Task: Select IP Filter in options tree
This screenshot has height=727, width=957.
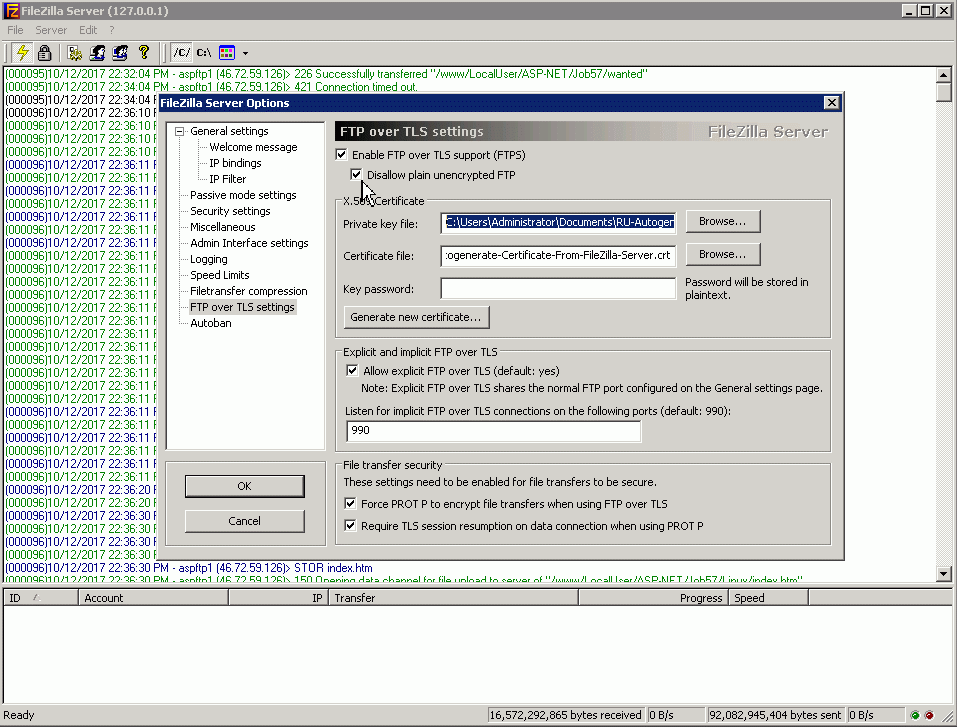Action: tap(228, 179)
